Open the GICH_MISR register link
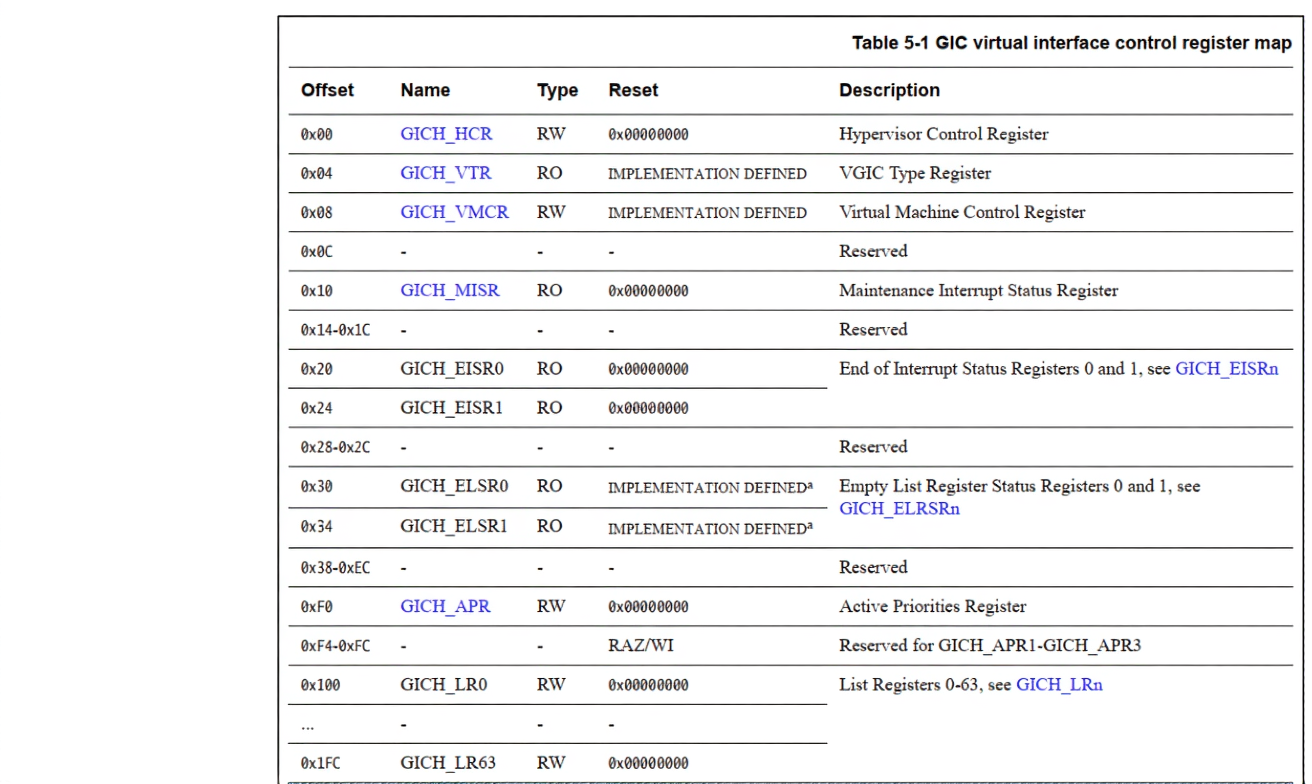The width and height of the screenshot is (1312, 784). coord(450,290)
